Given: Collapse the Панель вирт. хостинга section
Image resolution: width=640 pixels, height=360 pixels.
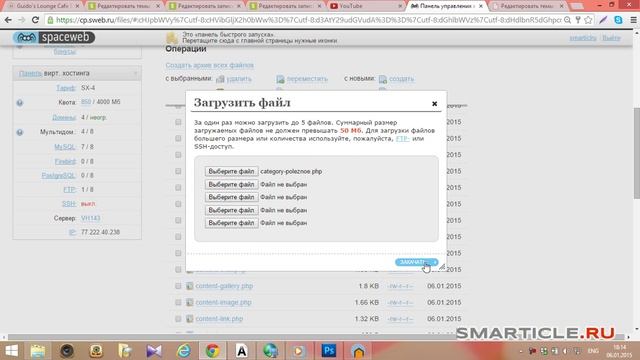Looking at the screenshot, I should coord(136,73).
